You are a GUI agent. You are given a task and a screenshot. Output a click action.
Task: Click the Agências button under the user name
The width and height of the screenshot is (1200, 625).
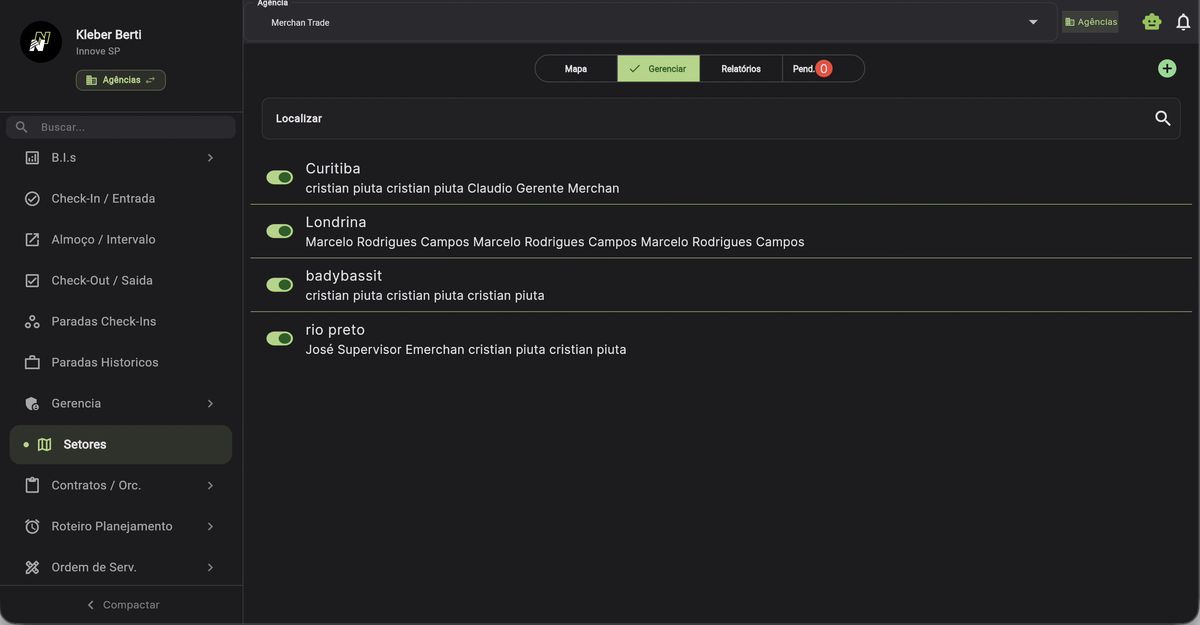(121, 80)
